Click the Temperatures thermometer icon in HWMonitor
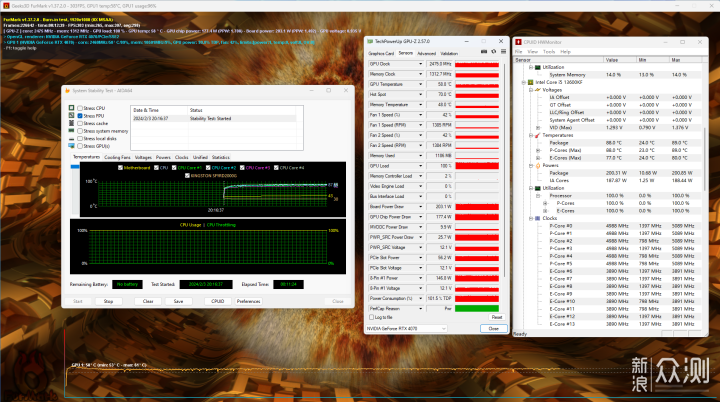 (538, 135)
